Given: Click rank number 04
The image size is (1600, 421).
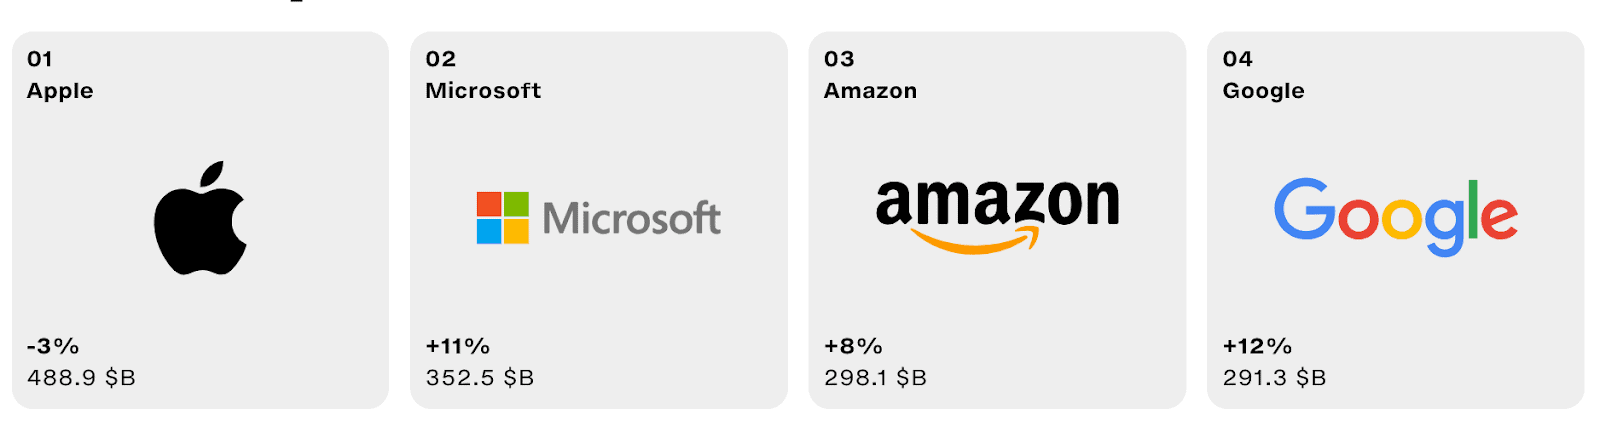Looking at the screenshot, I should pos(1238,59).
